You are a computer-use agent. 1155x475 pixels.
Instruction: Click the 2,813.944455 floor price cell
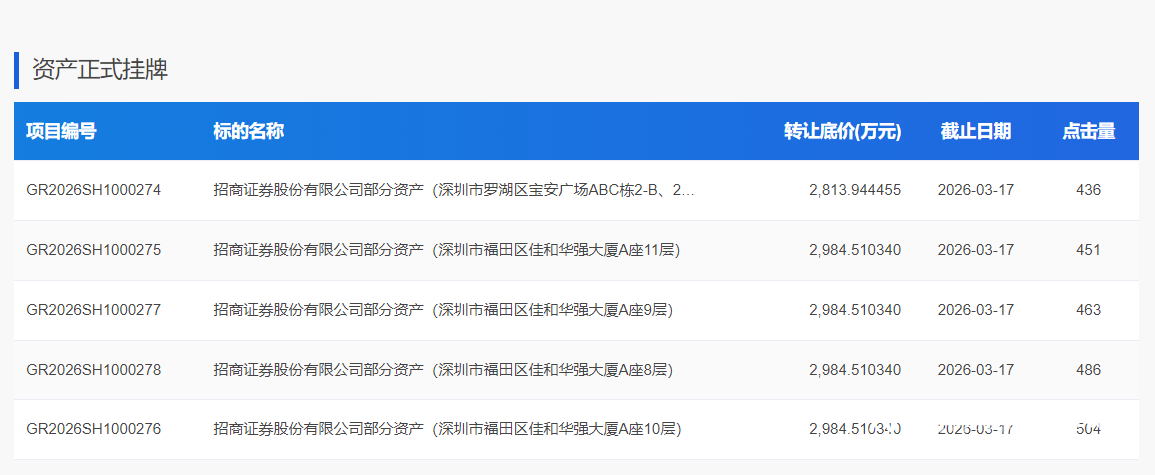click(x=854, y=190)
